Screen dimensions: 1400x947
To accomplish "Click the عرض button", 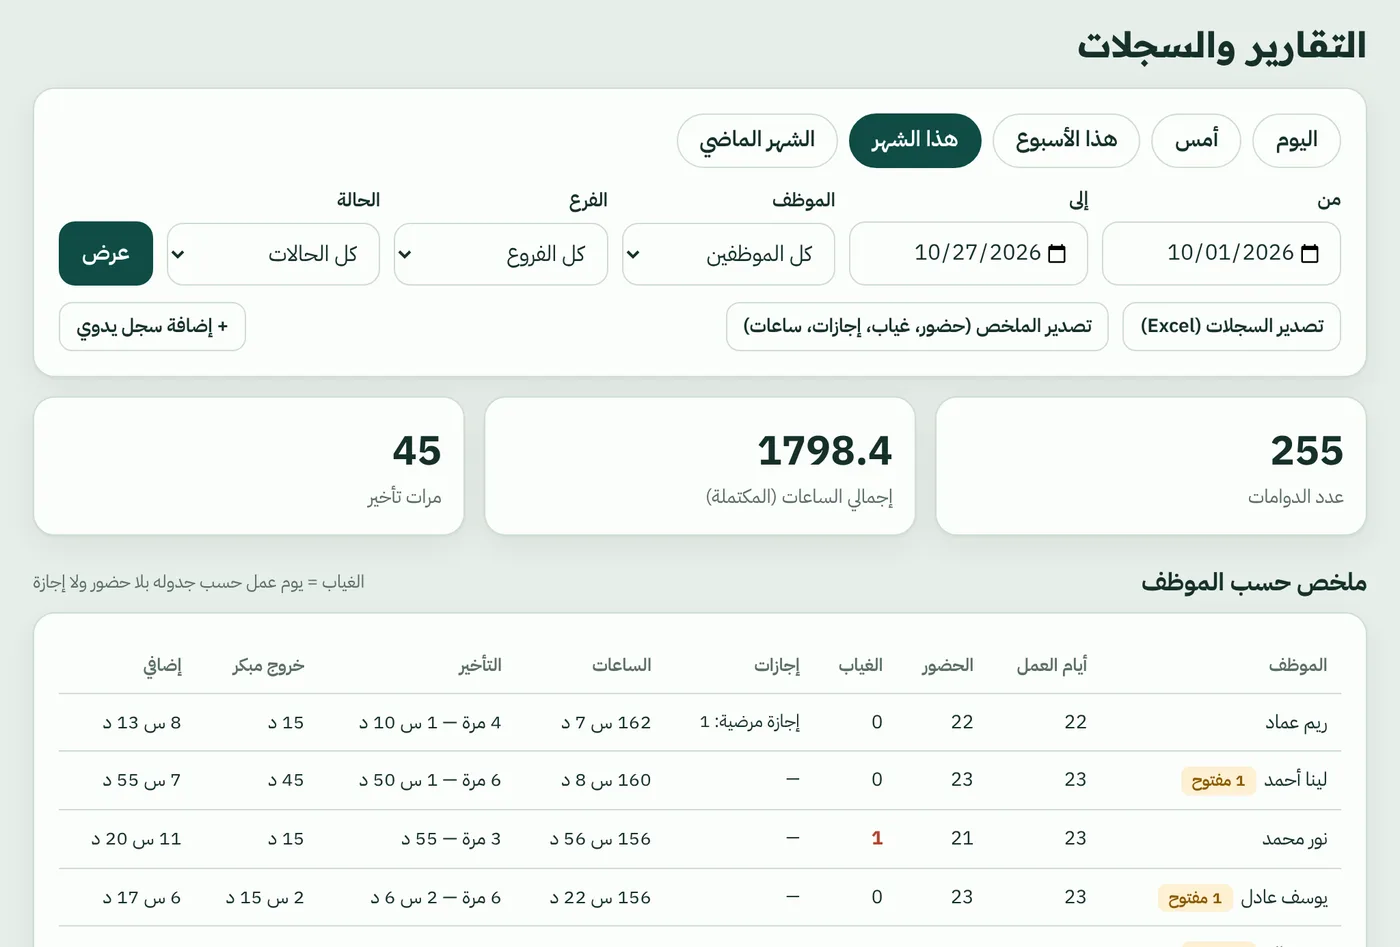I will pyautogui.click(x=106, y=254).
